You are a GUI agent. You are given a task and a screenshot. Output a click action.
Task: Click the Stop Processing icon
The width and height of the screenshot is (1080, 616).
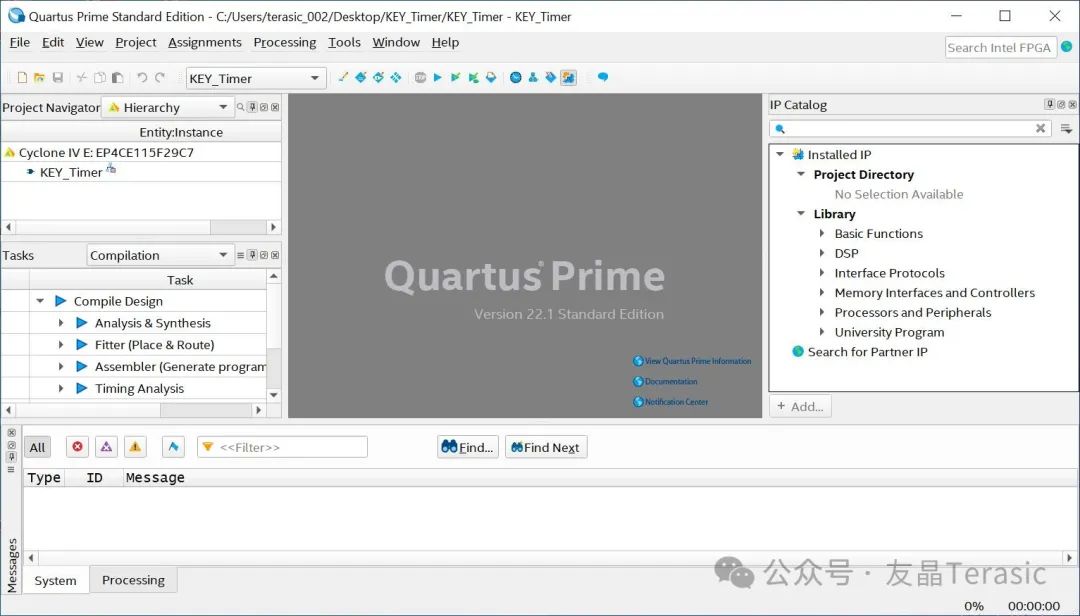pyautogui.click(x=420, y=77)
